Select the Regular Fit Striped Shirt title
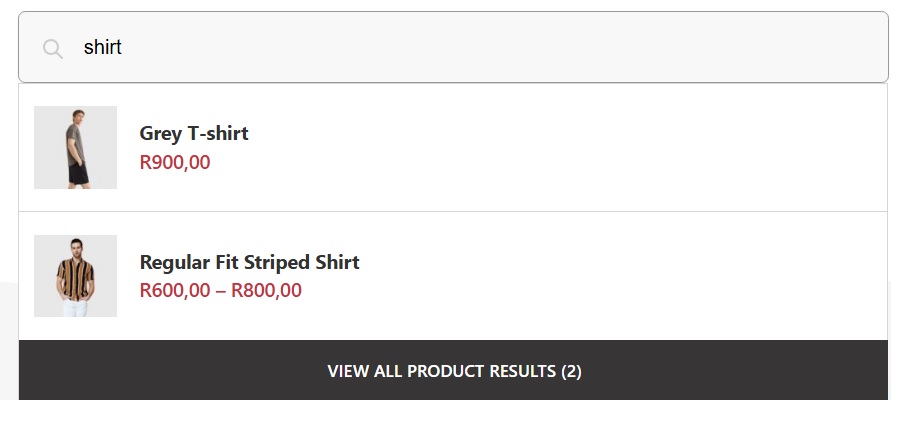This screenshot has height=423, width=911. (x=249, y=262)
